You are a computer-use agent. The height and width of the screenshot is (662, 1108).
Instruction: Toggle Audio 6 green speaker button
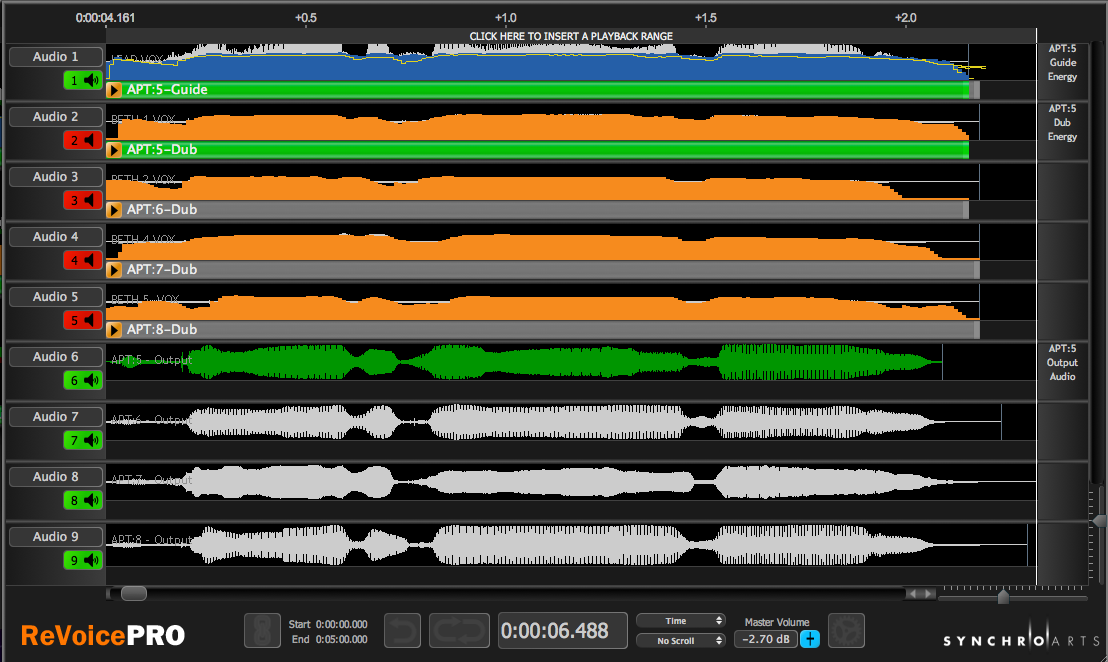point(84,380)
